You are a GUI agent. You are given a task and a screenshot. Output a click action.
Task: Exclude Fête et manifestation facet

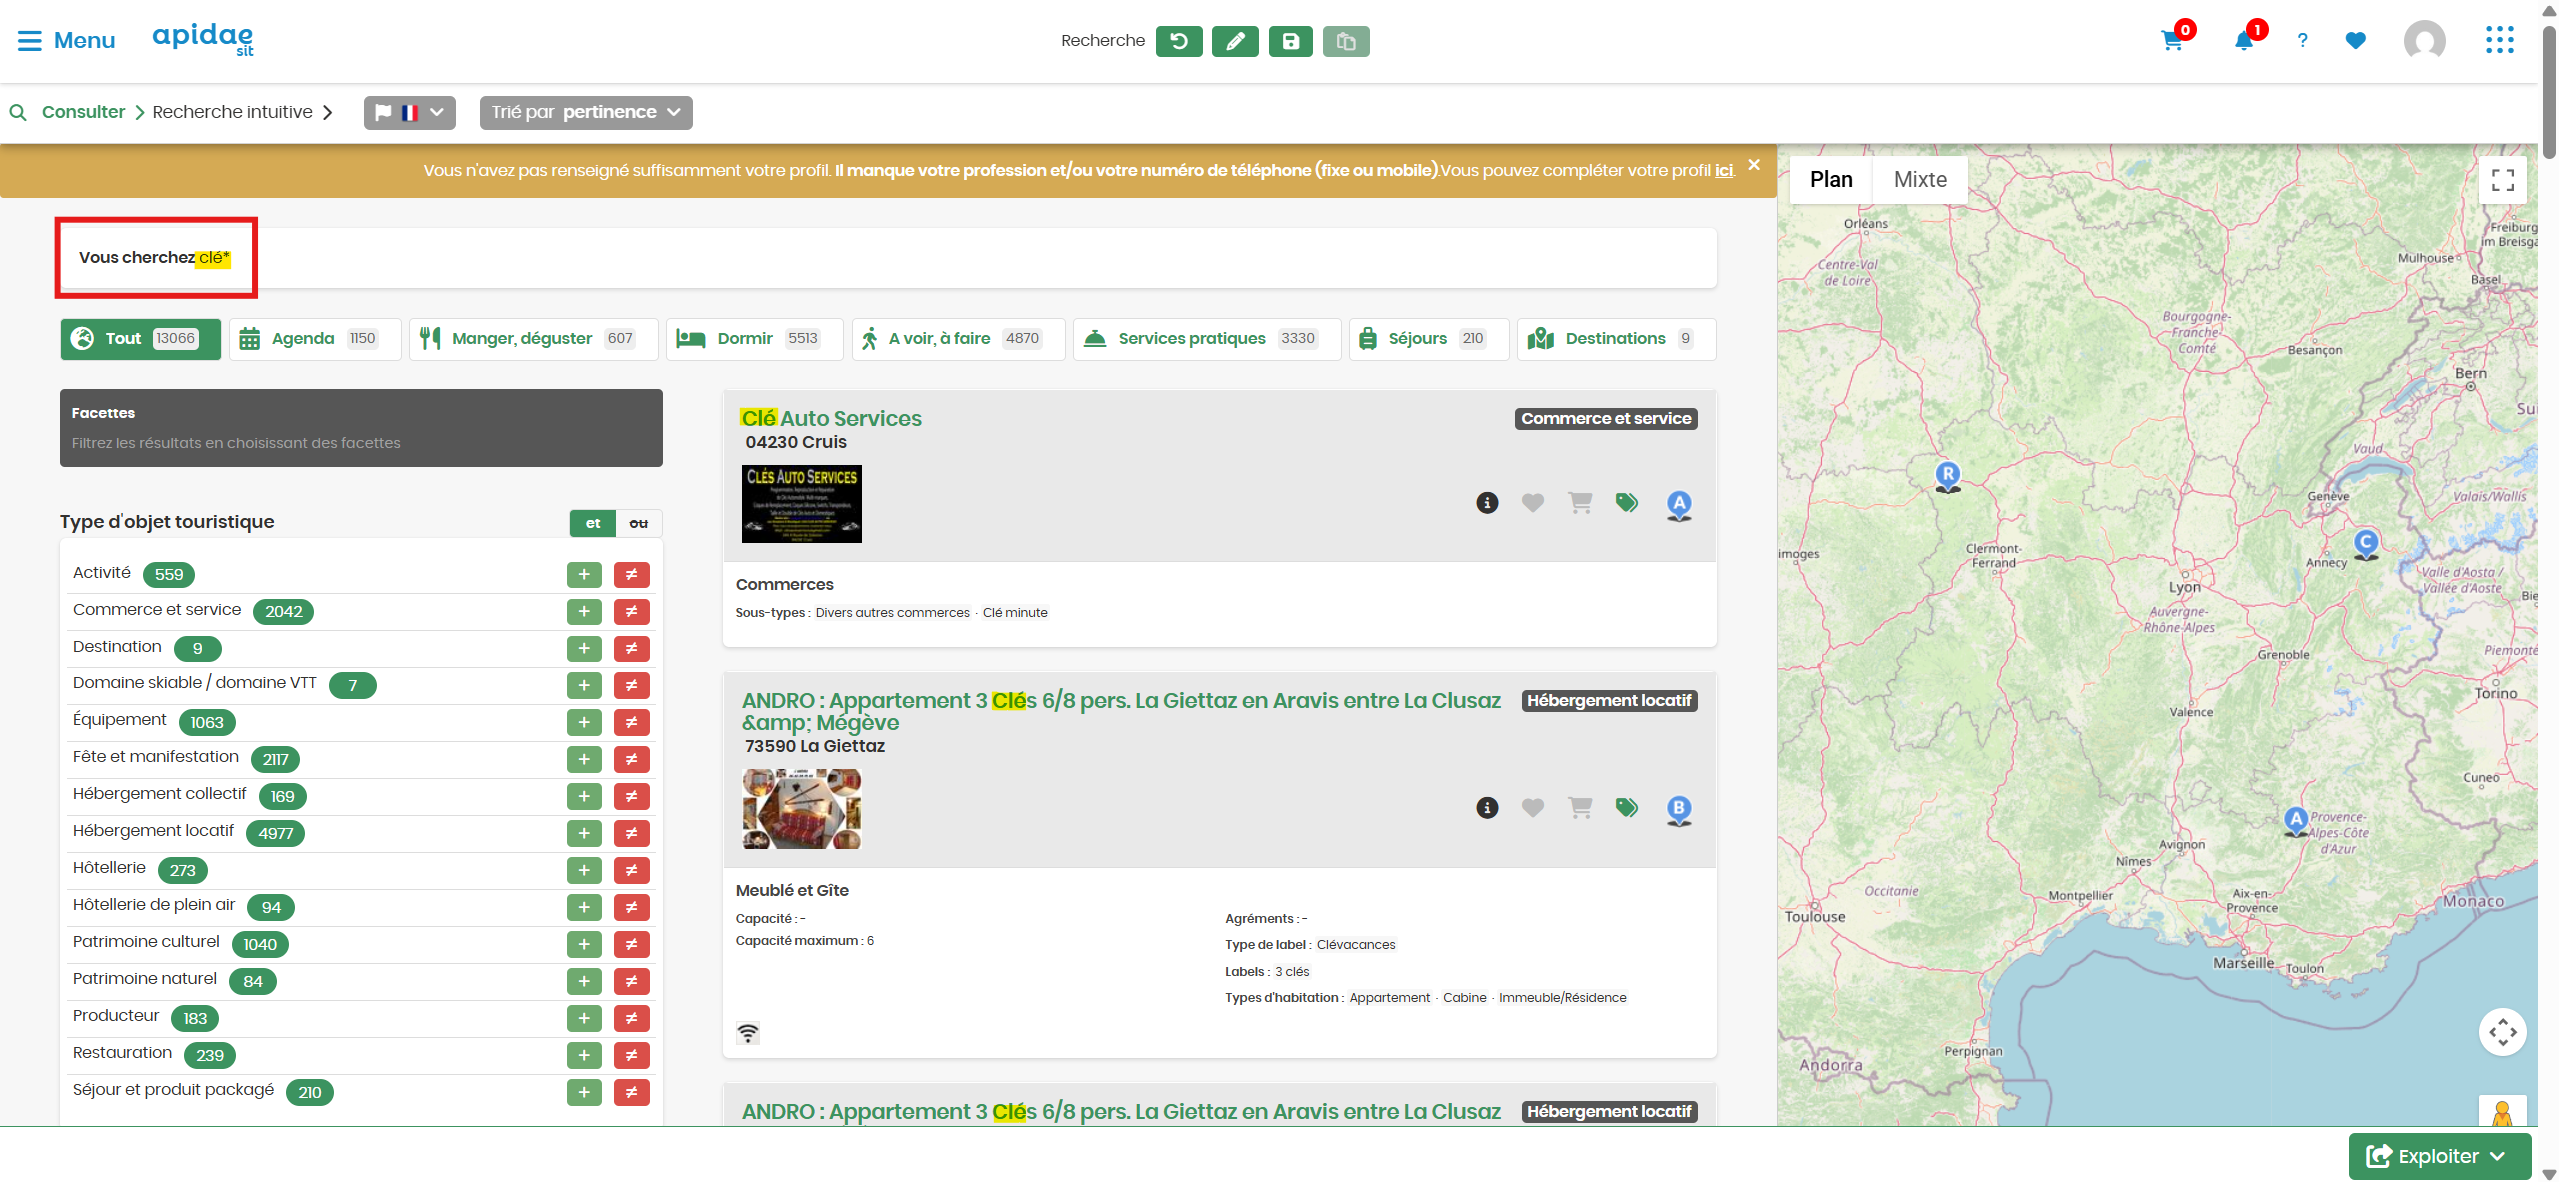631,759
